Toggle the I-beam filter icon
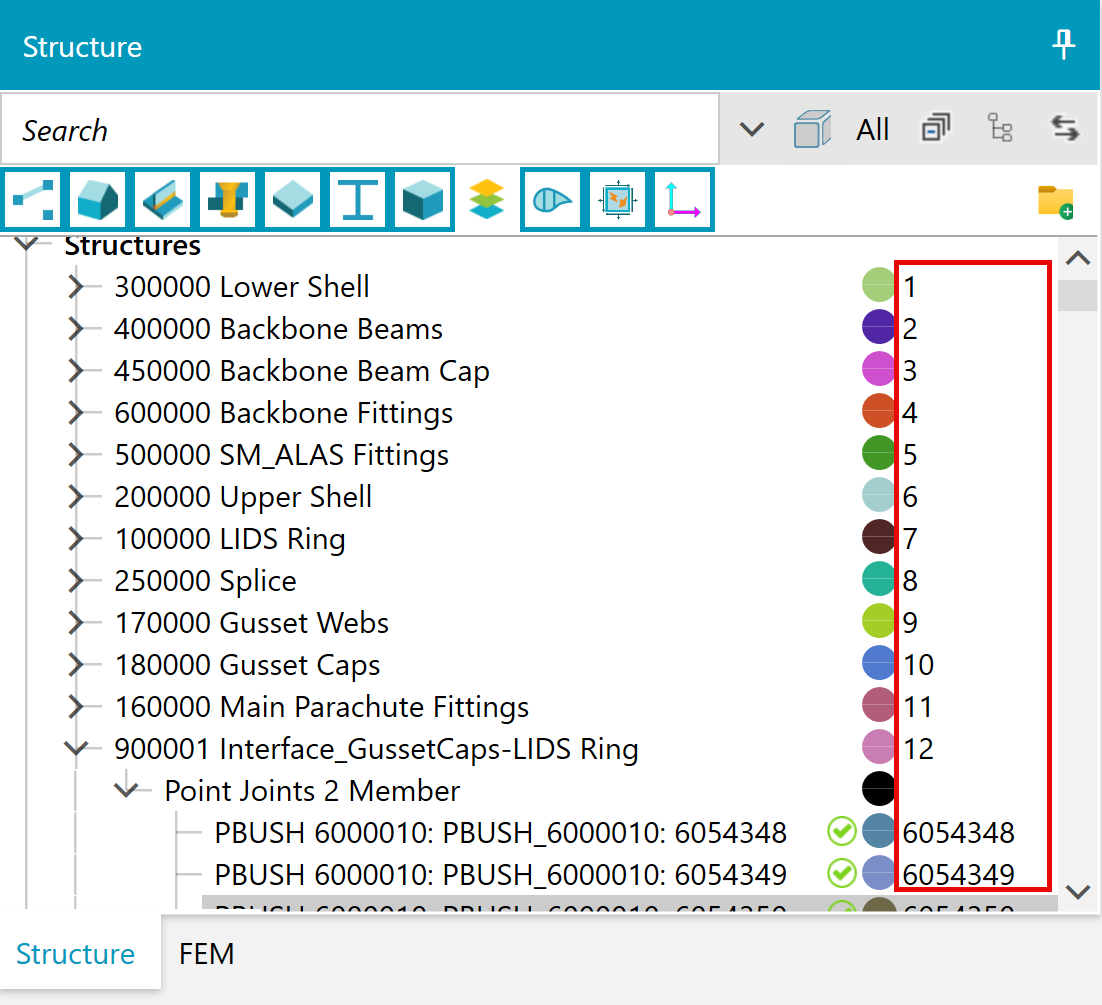1102x1005 pixels. (x=358, y=200)
